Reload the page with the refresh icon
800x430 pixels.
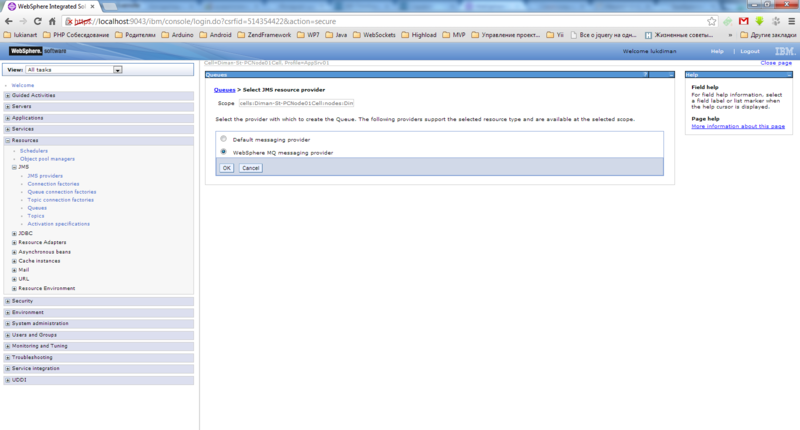point(38,21)
